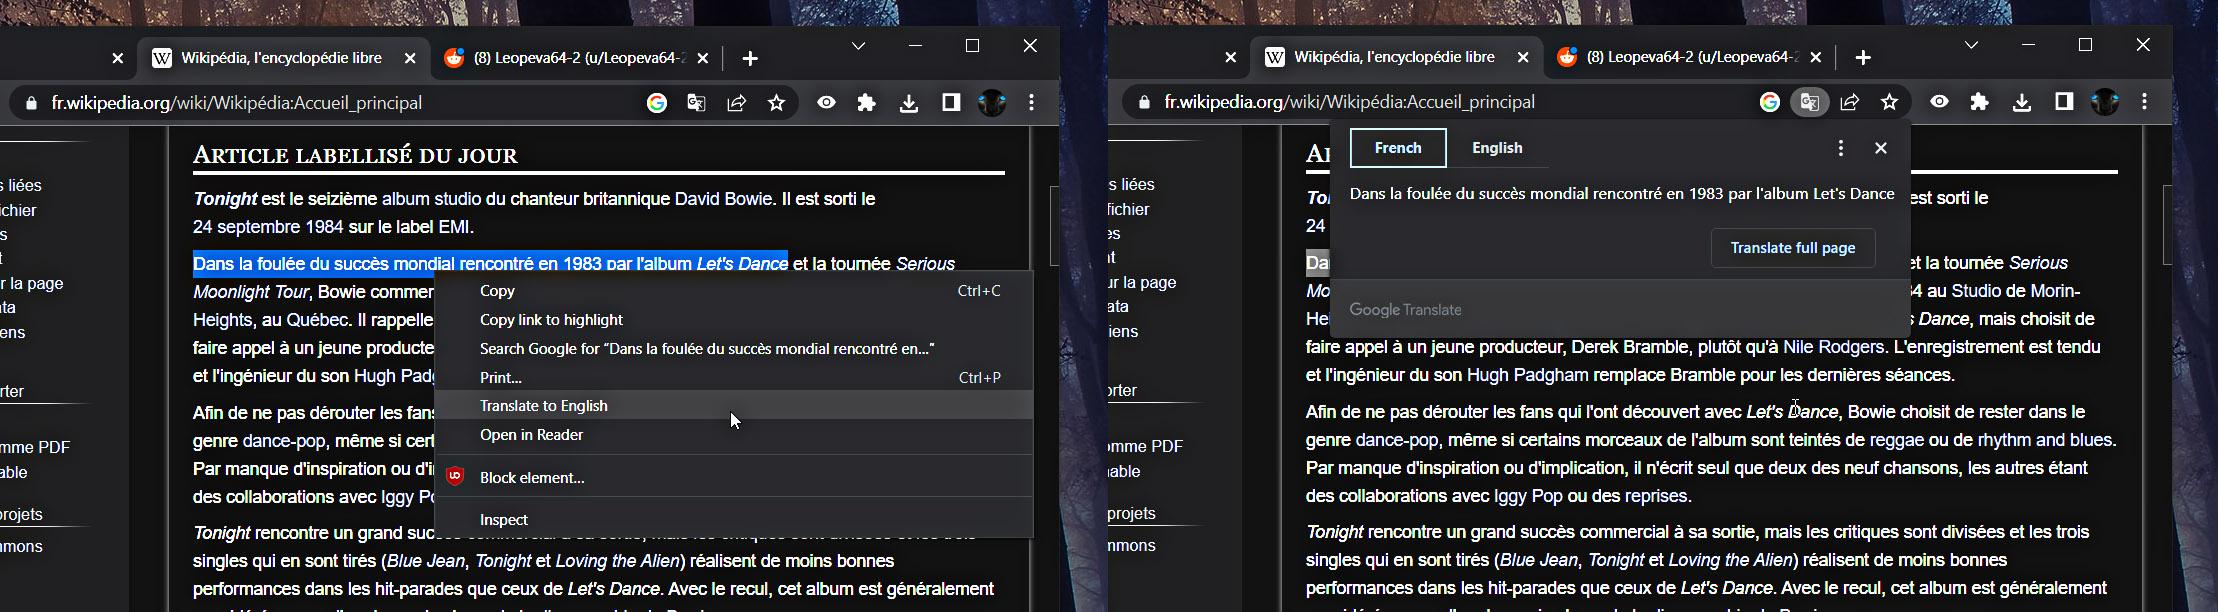Open EMI link in left article
Image resolution: width=2218 pixels, height=612 pixels.
click(x=453, y=227)
